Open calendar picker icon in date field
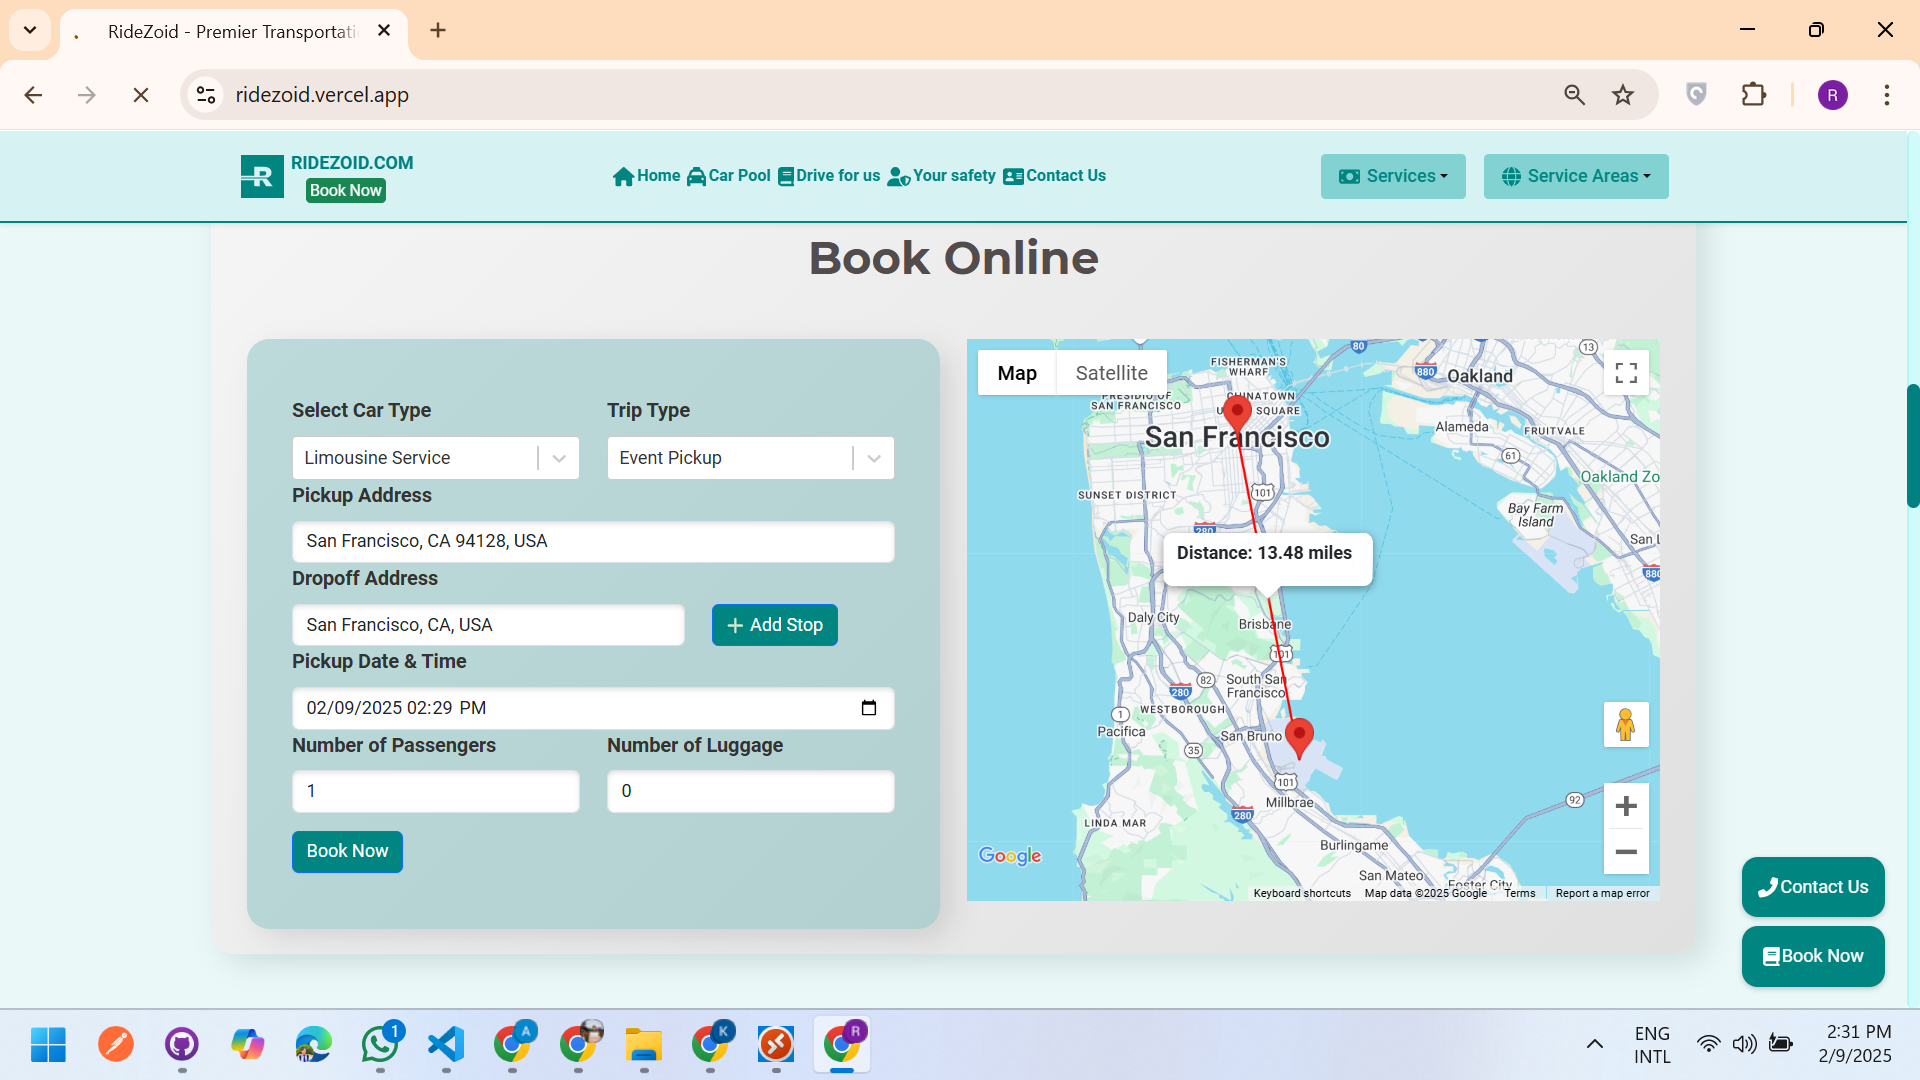The height and width of the screenshot is (1080, 1920). click(x=869, y=708)
